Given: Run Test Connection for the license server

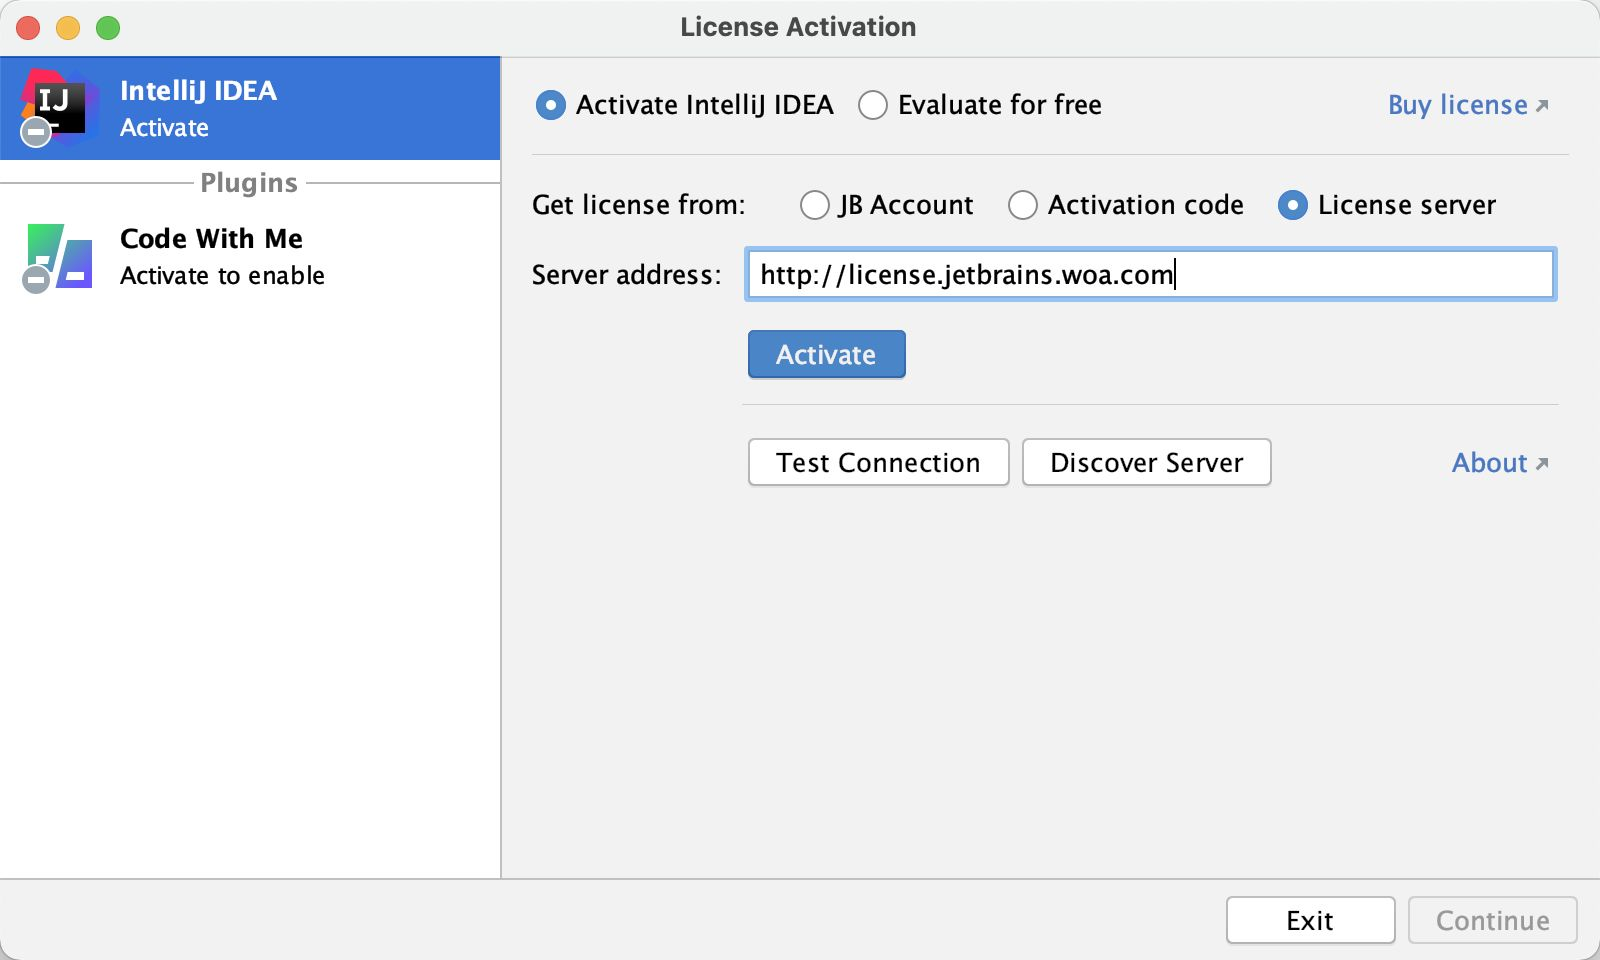Looking at the screenshot, I should pyautogui.click(x=877, y=462).
